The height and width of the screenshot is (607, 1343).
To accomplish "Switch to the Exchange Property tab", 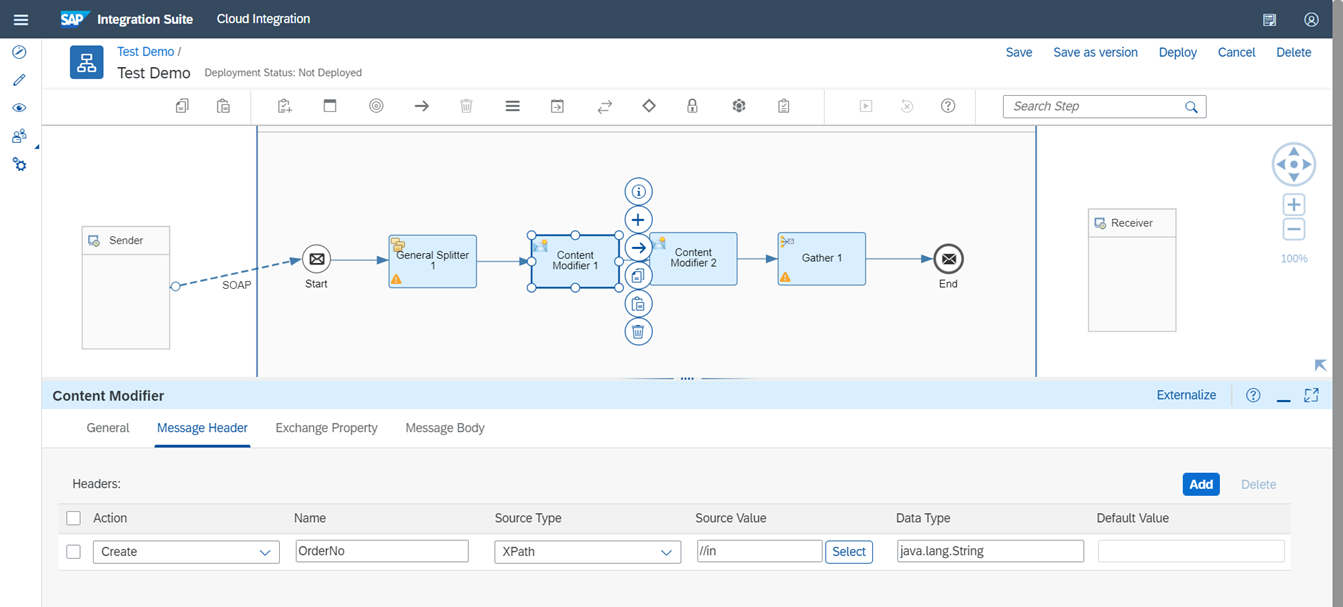I will [x=326, y=427].
